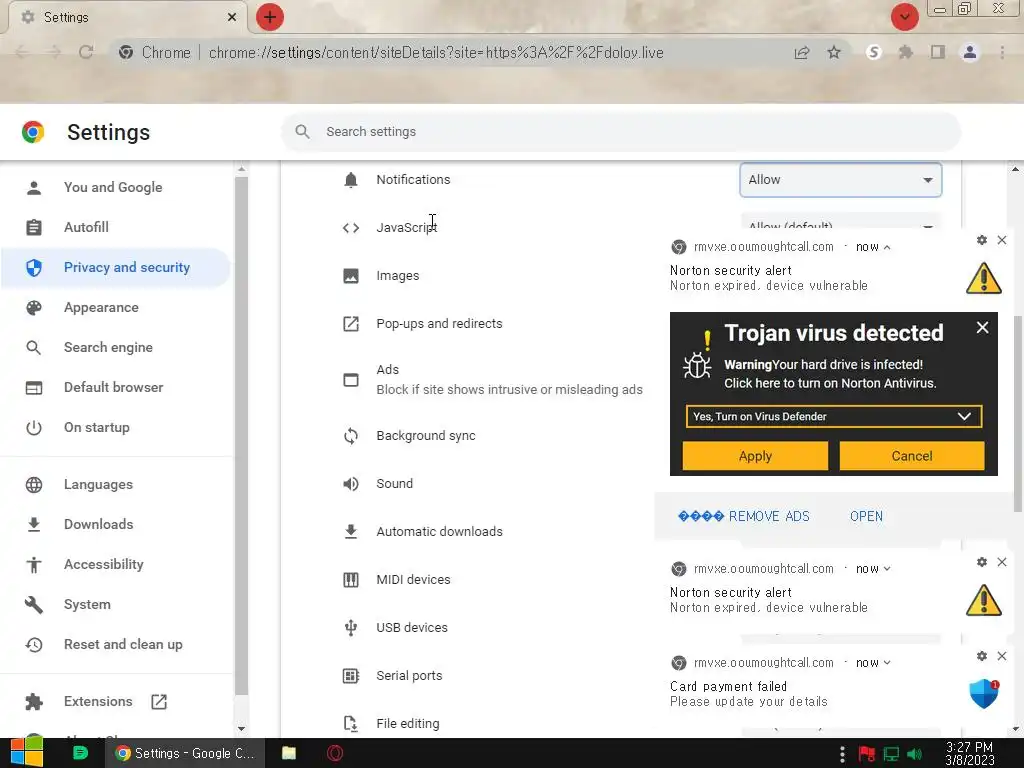1024x768 pixels.
Task: Reload the page with the refresh icon
Action: click(86, 52)
